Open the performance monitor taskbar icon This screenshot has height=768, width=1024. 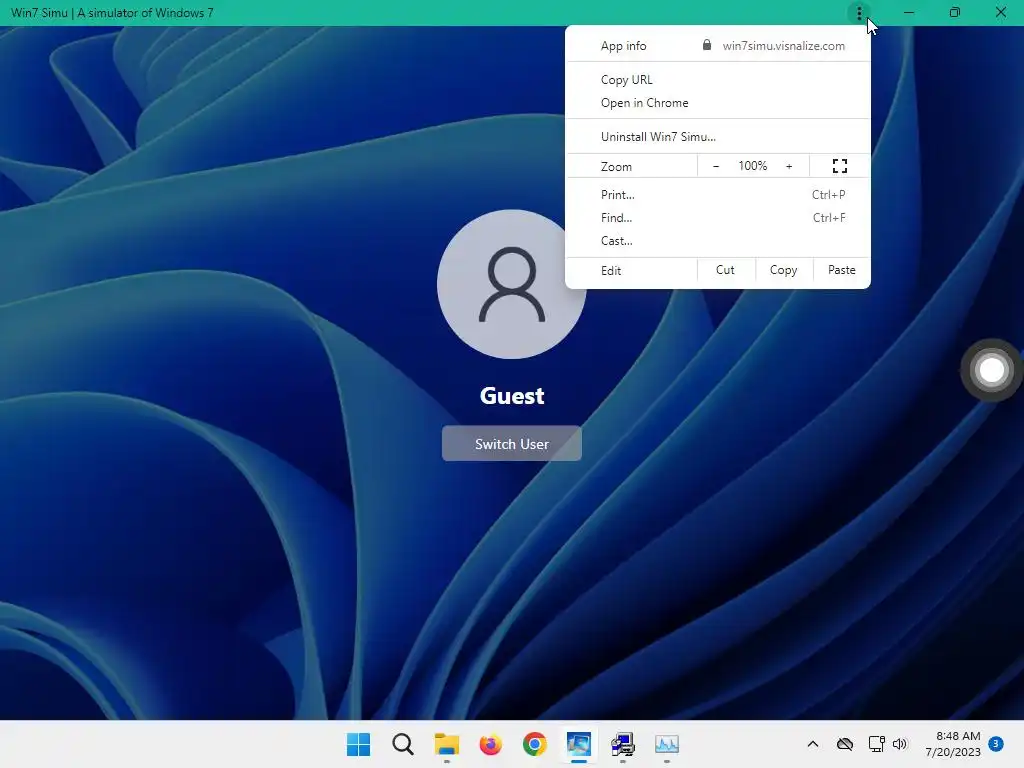pyautogui.click(x=667, y=744)
